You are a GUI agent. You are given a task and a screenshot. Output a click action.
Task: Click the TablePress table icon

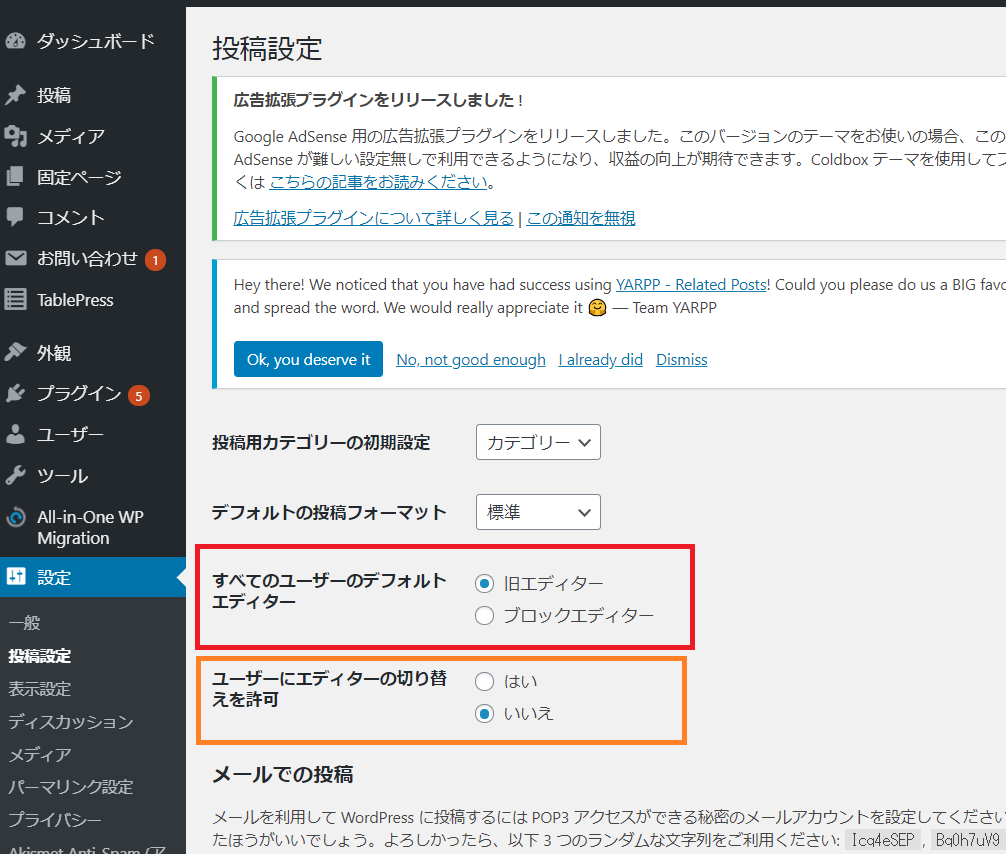coord(16,299)
